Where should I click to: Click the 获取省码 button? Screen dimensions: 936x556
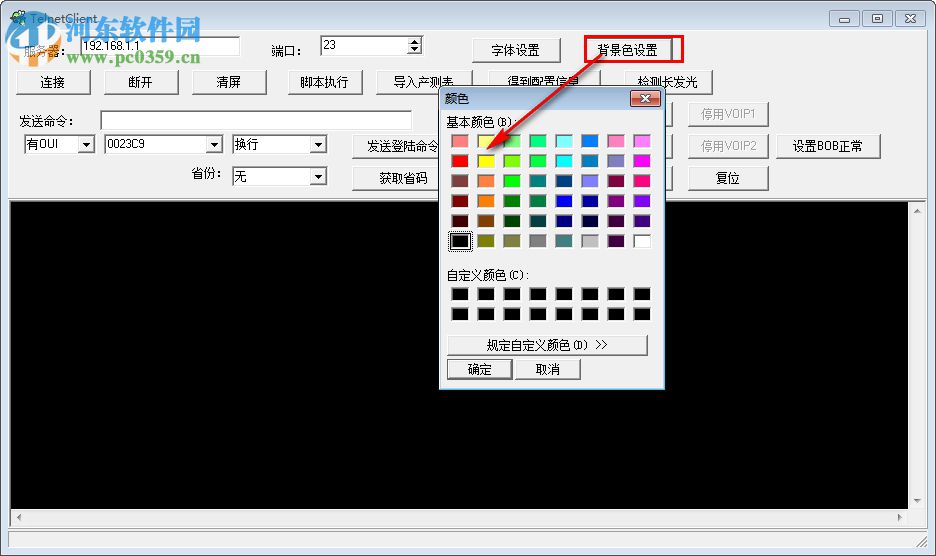pos(396,179)
